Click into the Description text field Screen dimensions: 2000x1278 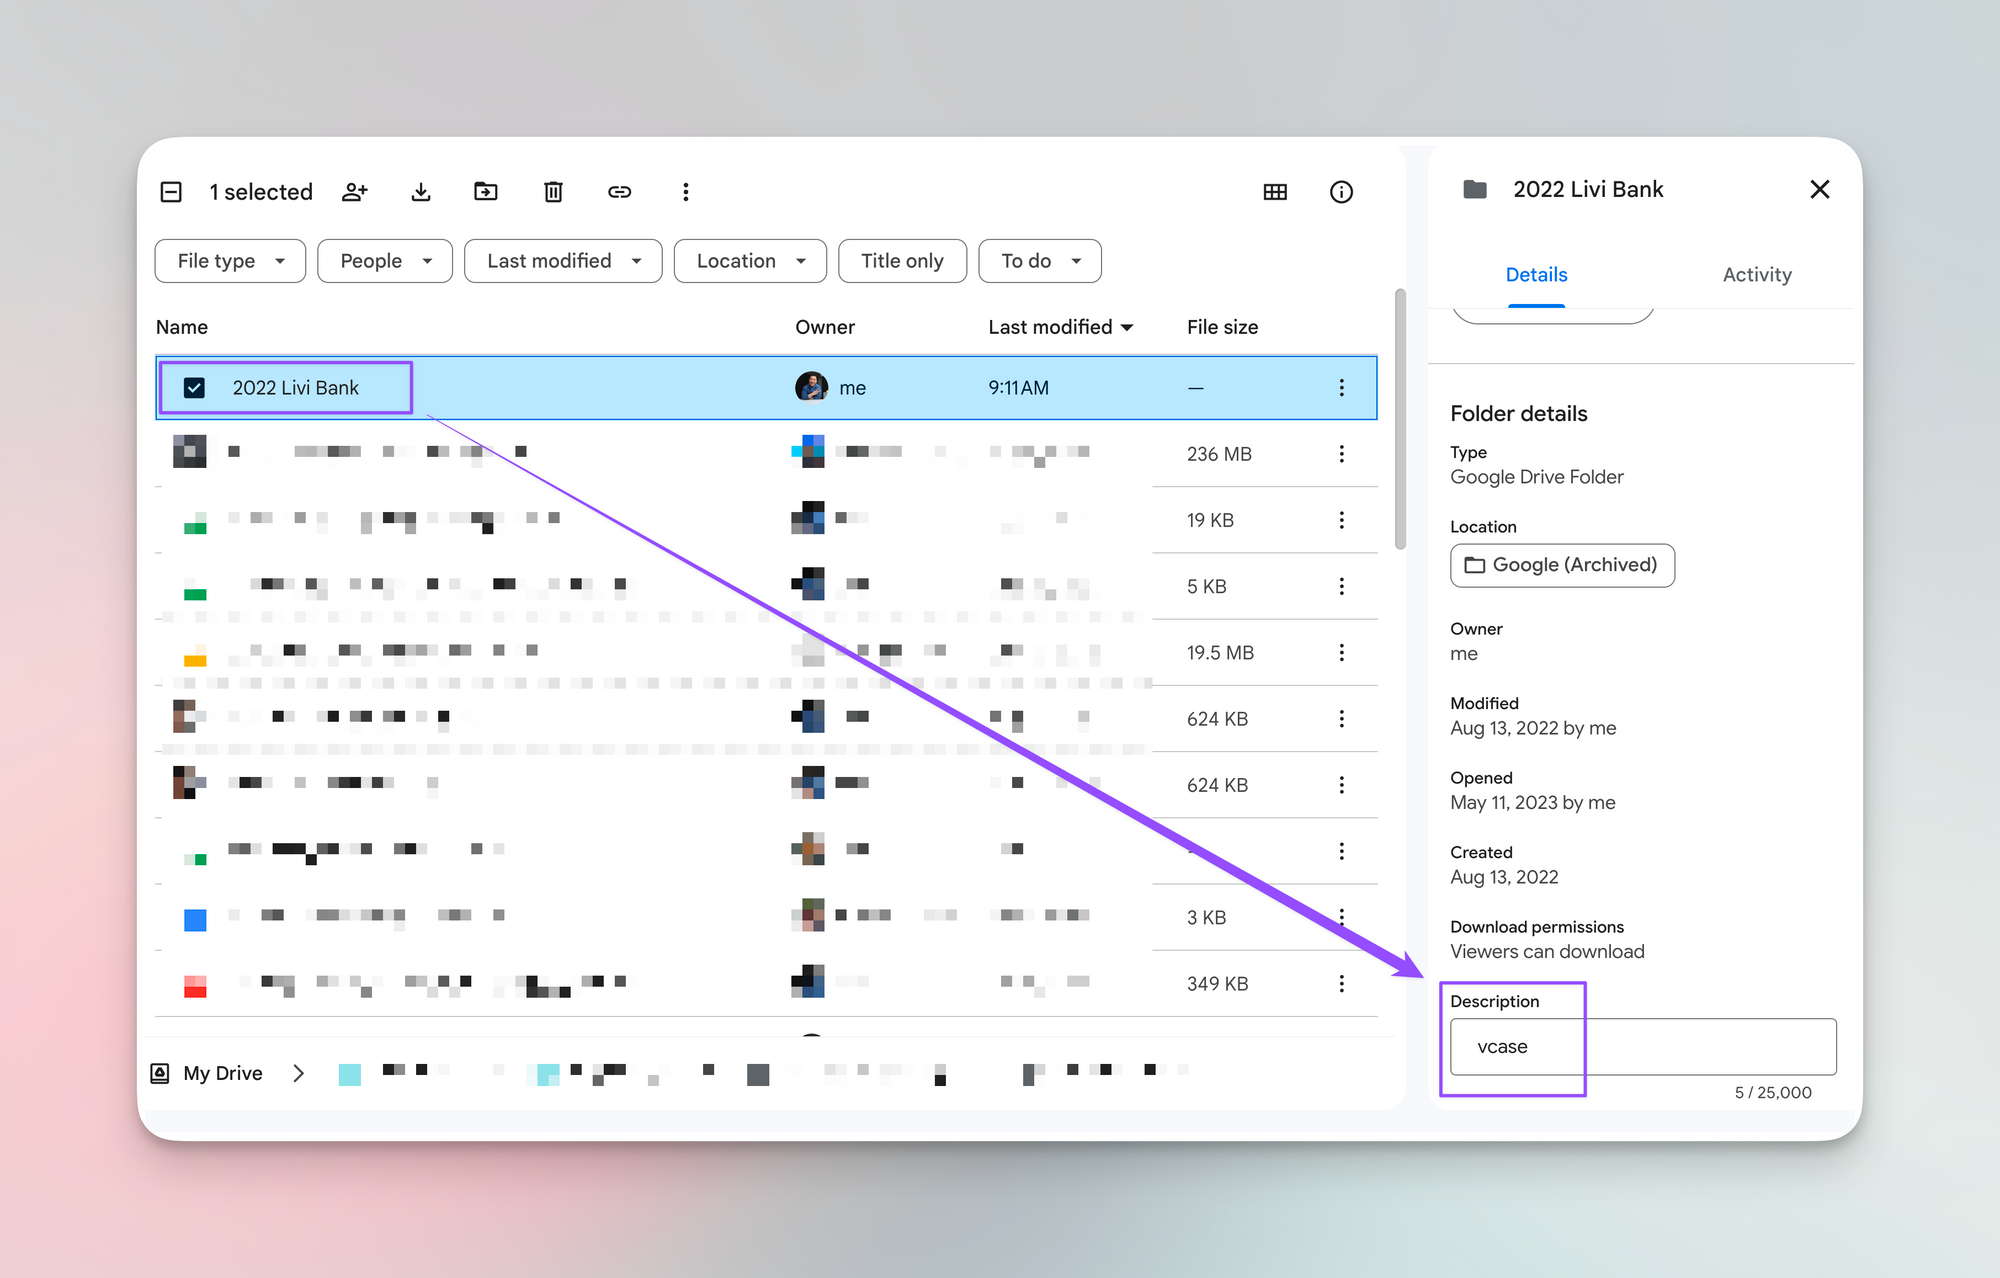1642,1047
